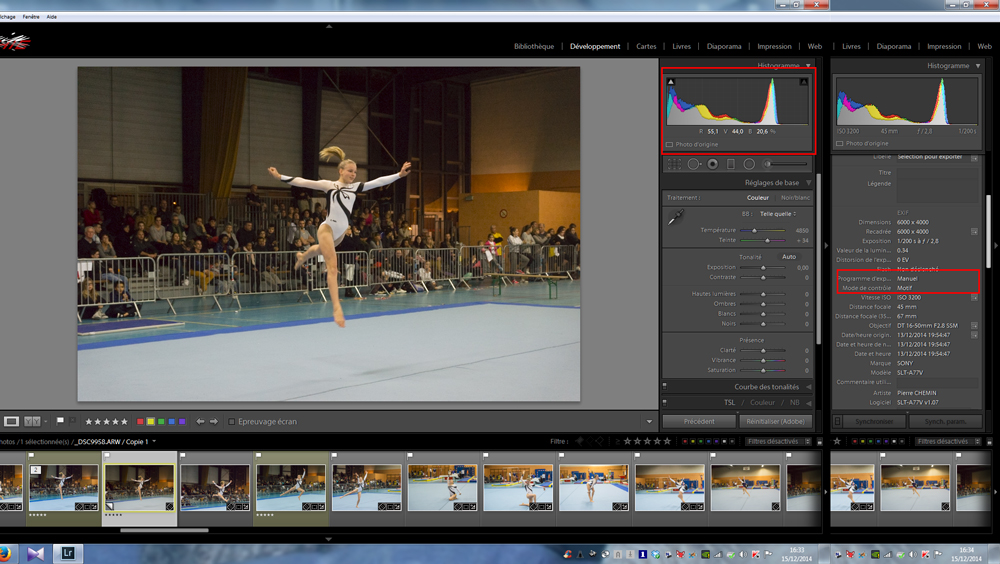Switch to loupe view mode icon
The width and height of the screenshot is (1000, 564).
11,422
